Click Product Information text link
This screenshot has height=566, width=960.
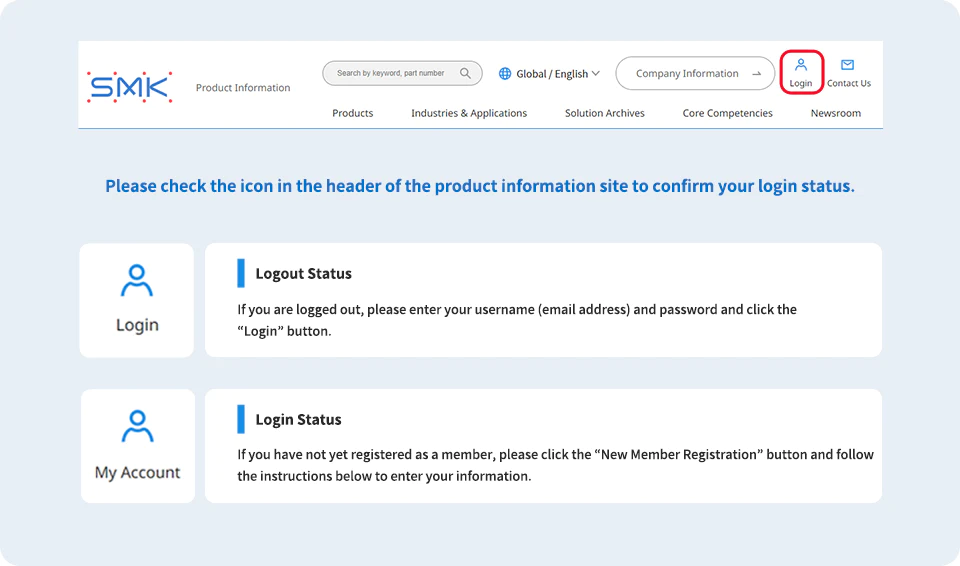coord(243,88)
